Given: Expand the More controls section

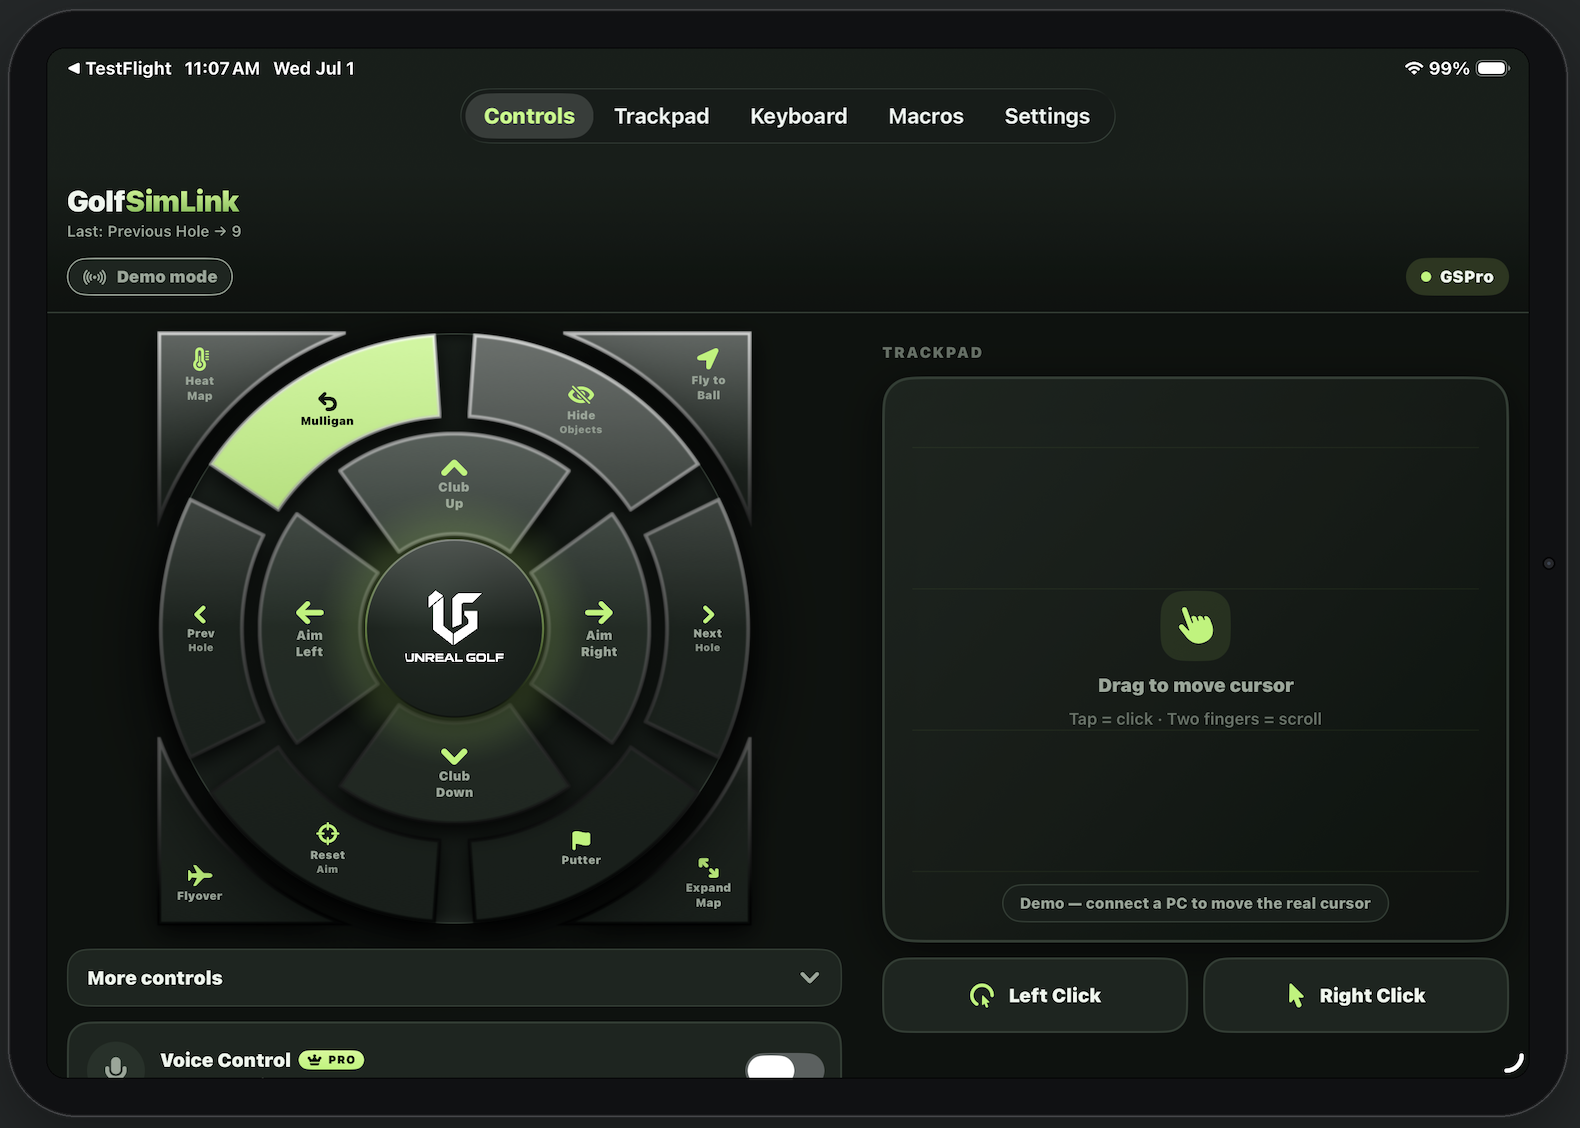Looking at the screenshot, I should [454, 978].
